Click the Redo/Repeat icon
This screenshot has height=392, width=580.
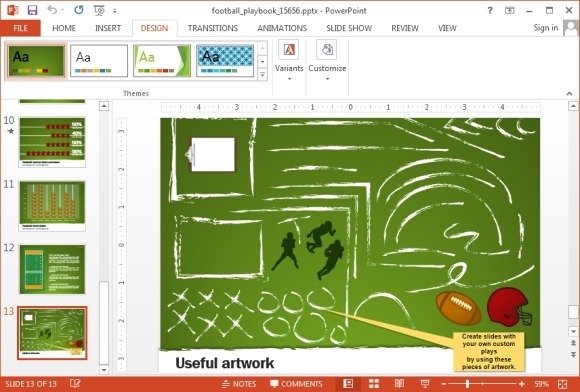78,10
